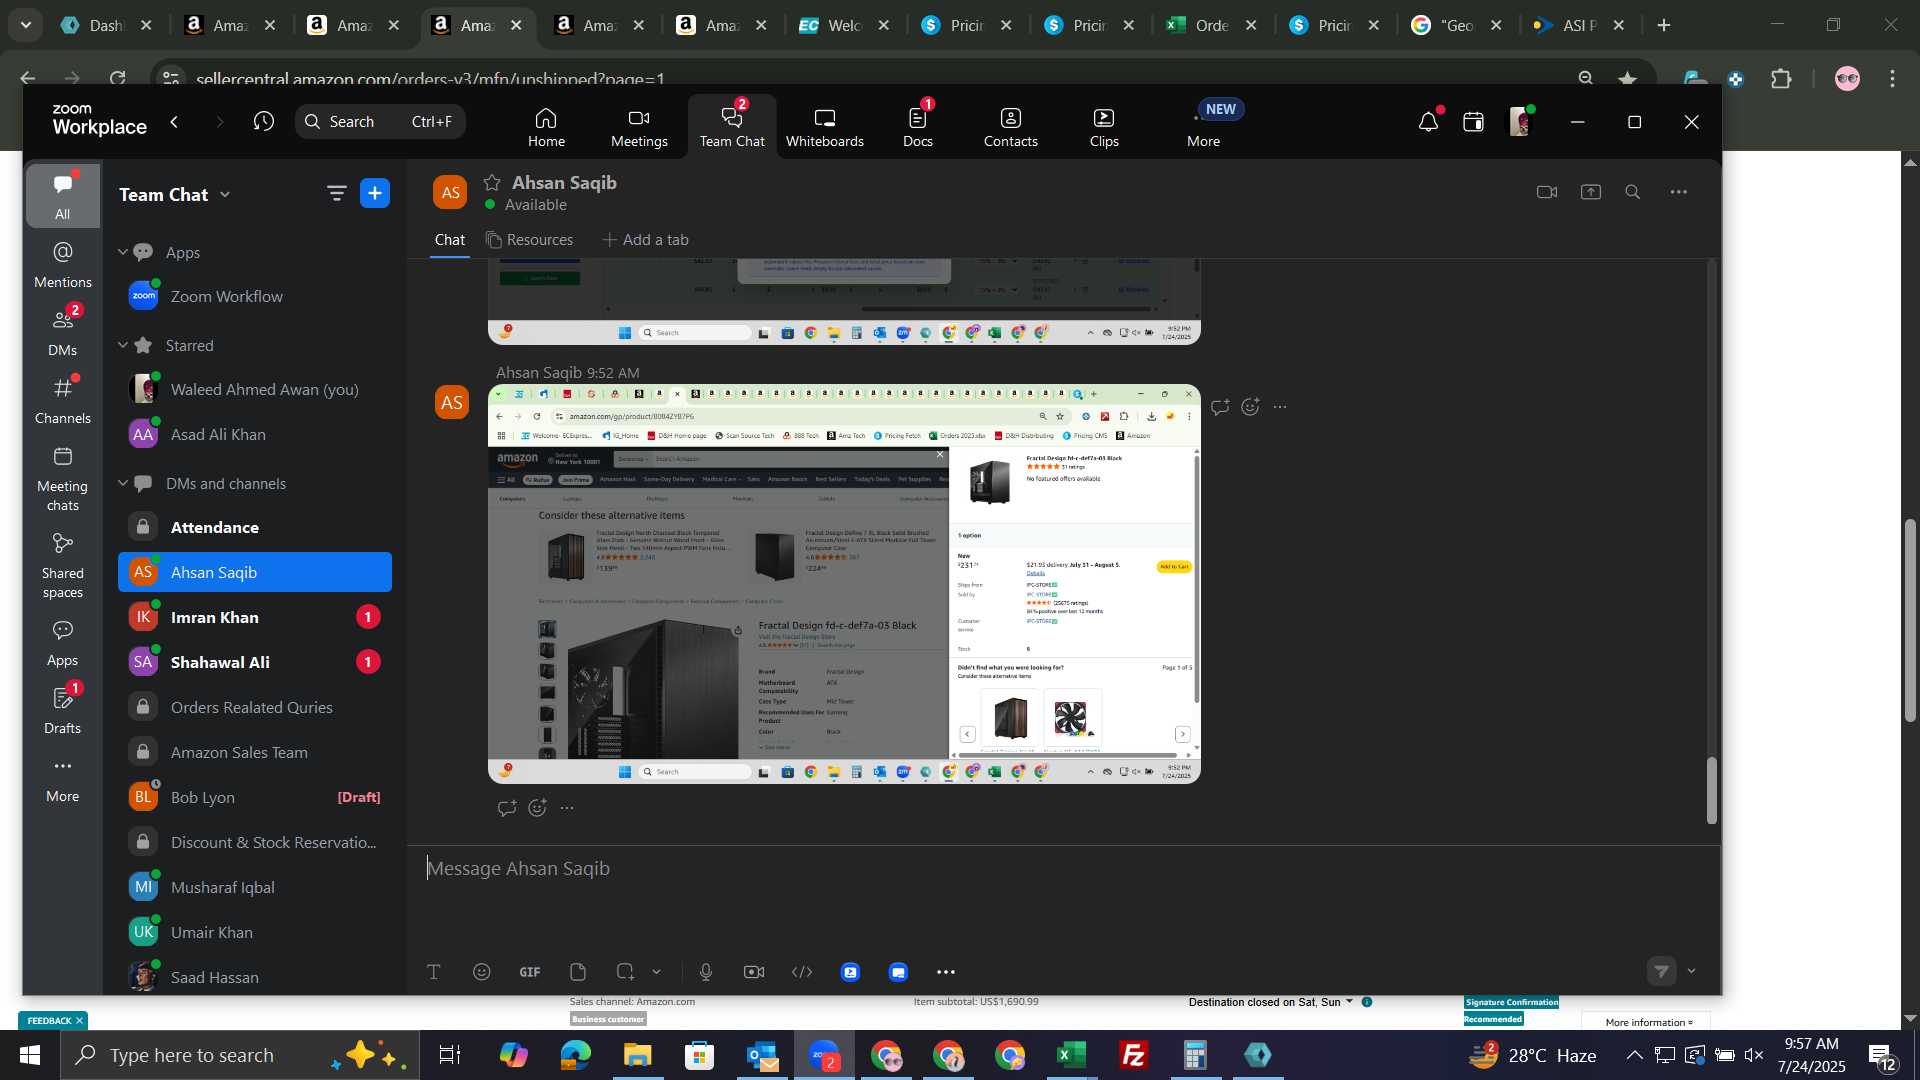The height and width of the screenshot is (1080, 1920).
Task: Open the More menu with NEW badge
Action: click(x=1204, y=127)
